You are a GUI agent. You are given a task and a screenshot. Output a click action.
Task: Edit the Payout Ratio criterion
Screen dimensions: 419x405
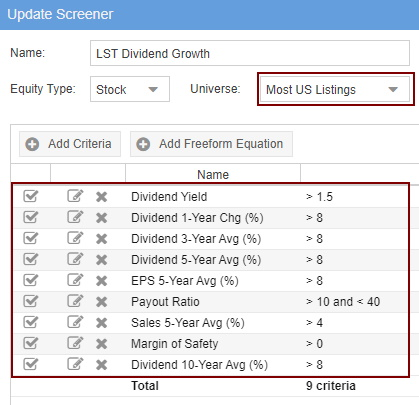pos(75,301)
